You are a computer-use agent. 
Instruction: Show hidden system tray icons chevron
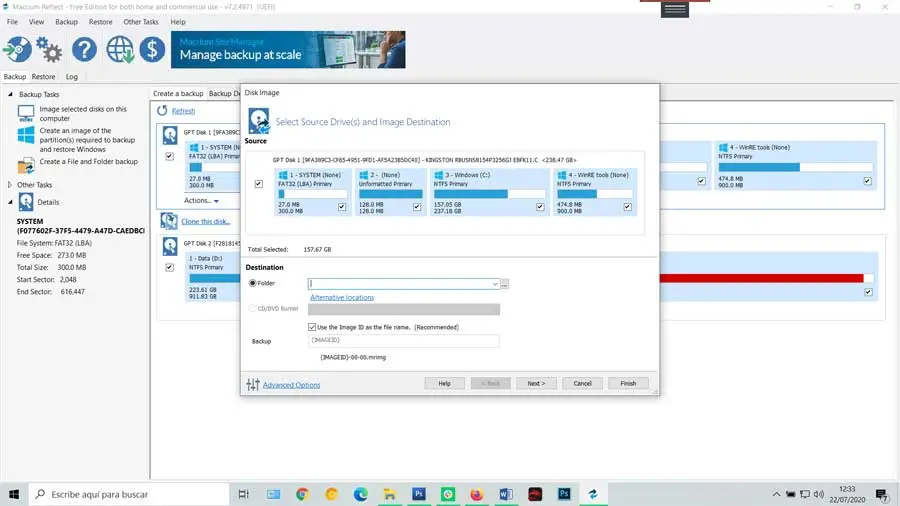click(x=776, y=494)
